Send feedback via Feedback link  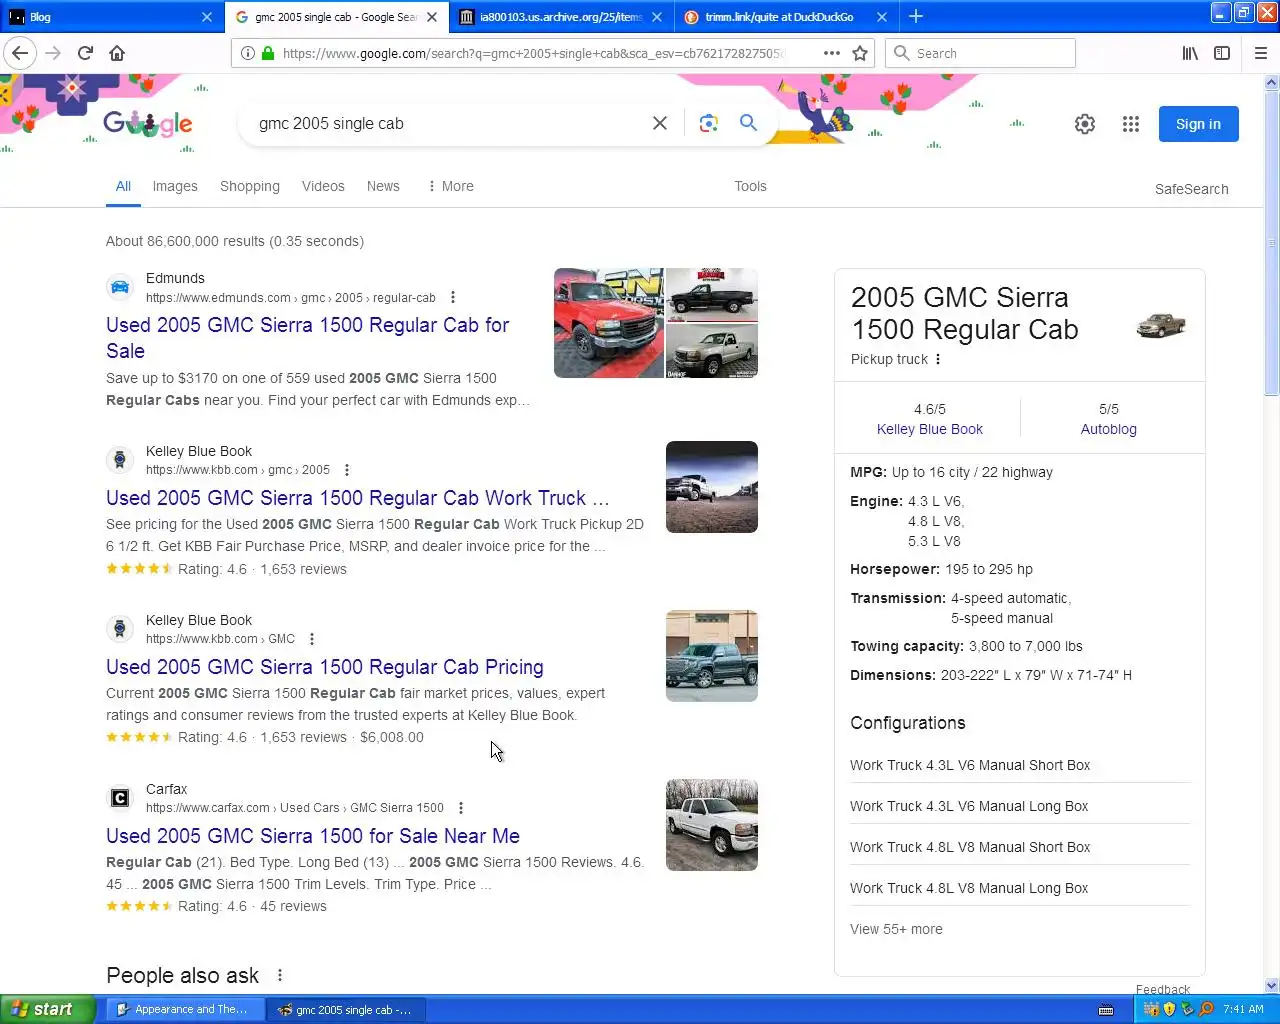click(x=1163, y=989)
